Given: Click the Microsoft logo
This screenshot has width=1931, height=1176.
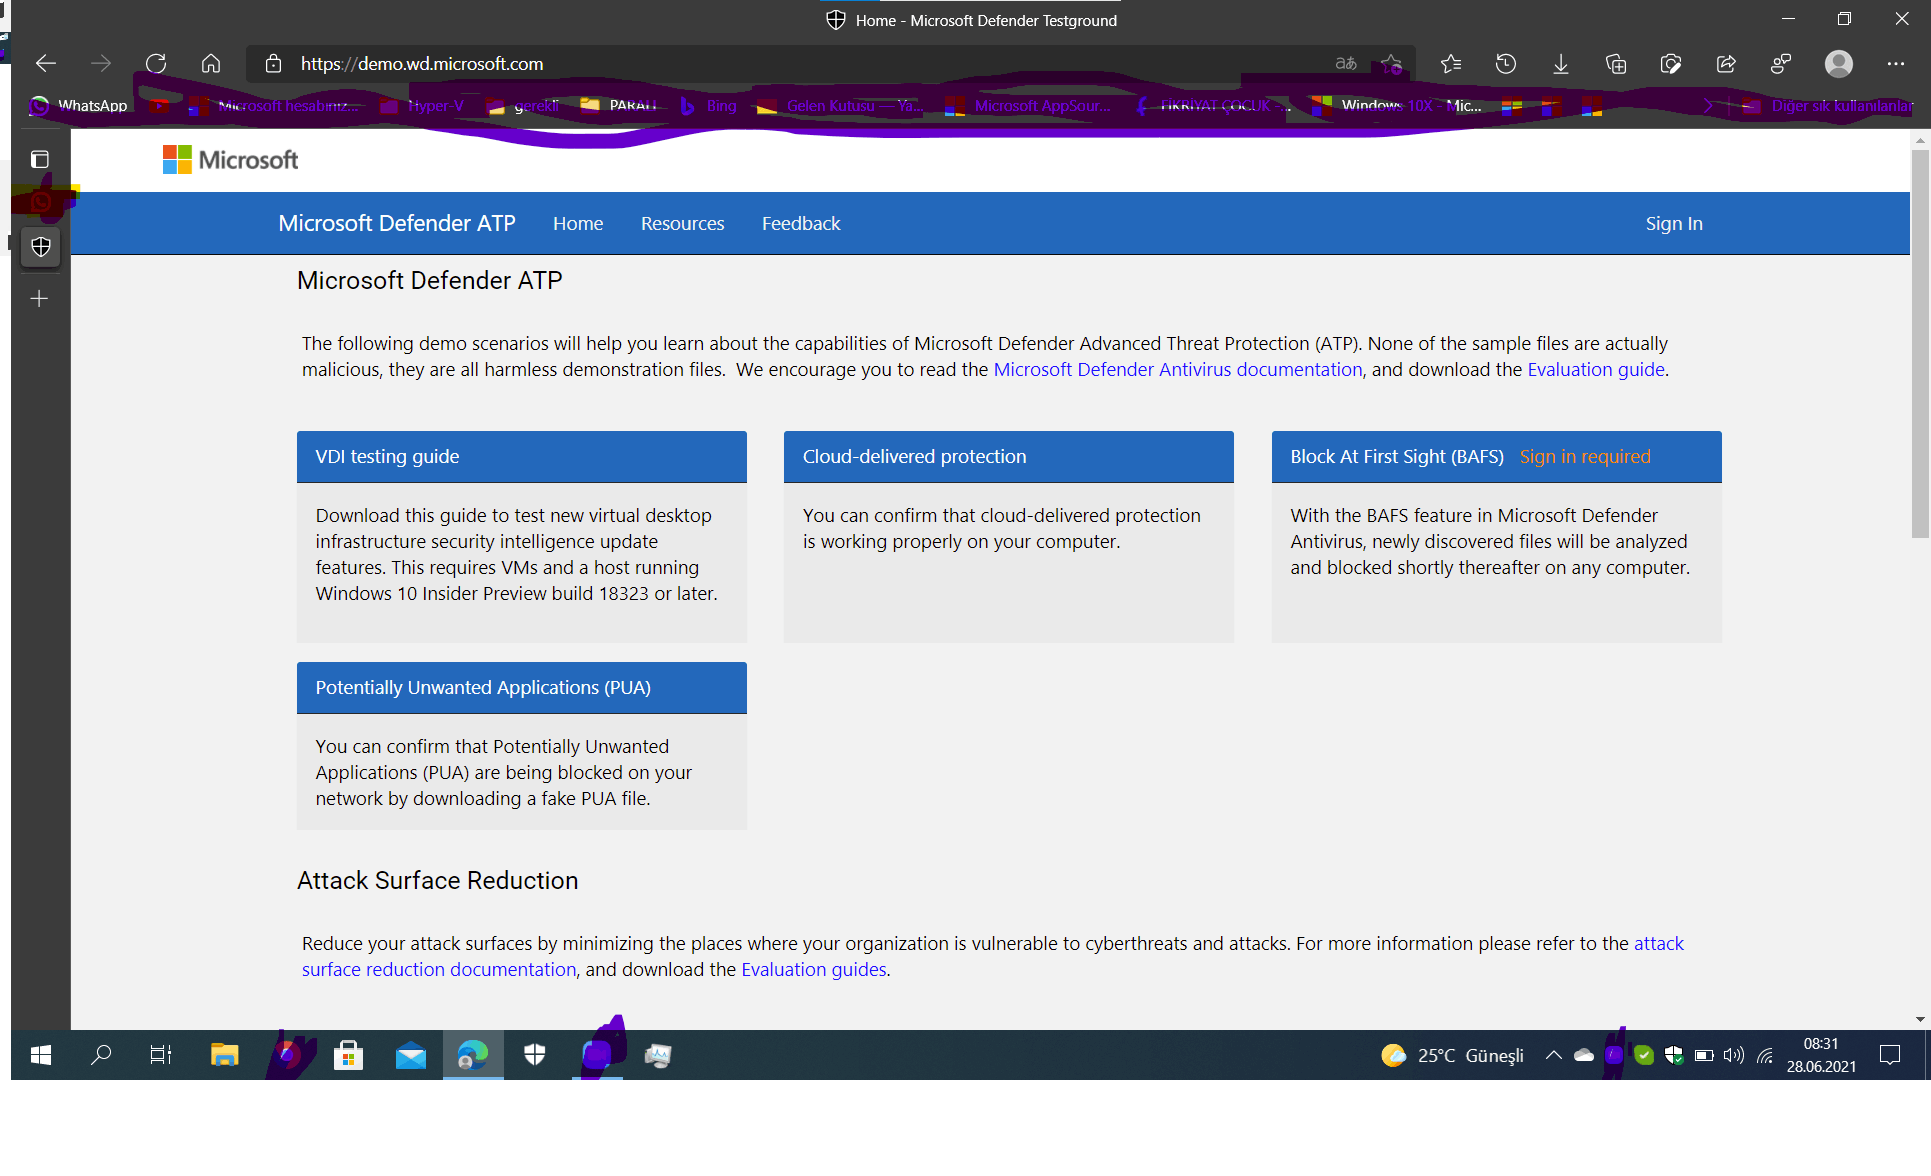Looking at the screenshot, I should click(x=230, y=160).
